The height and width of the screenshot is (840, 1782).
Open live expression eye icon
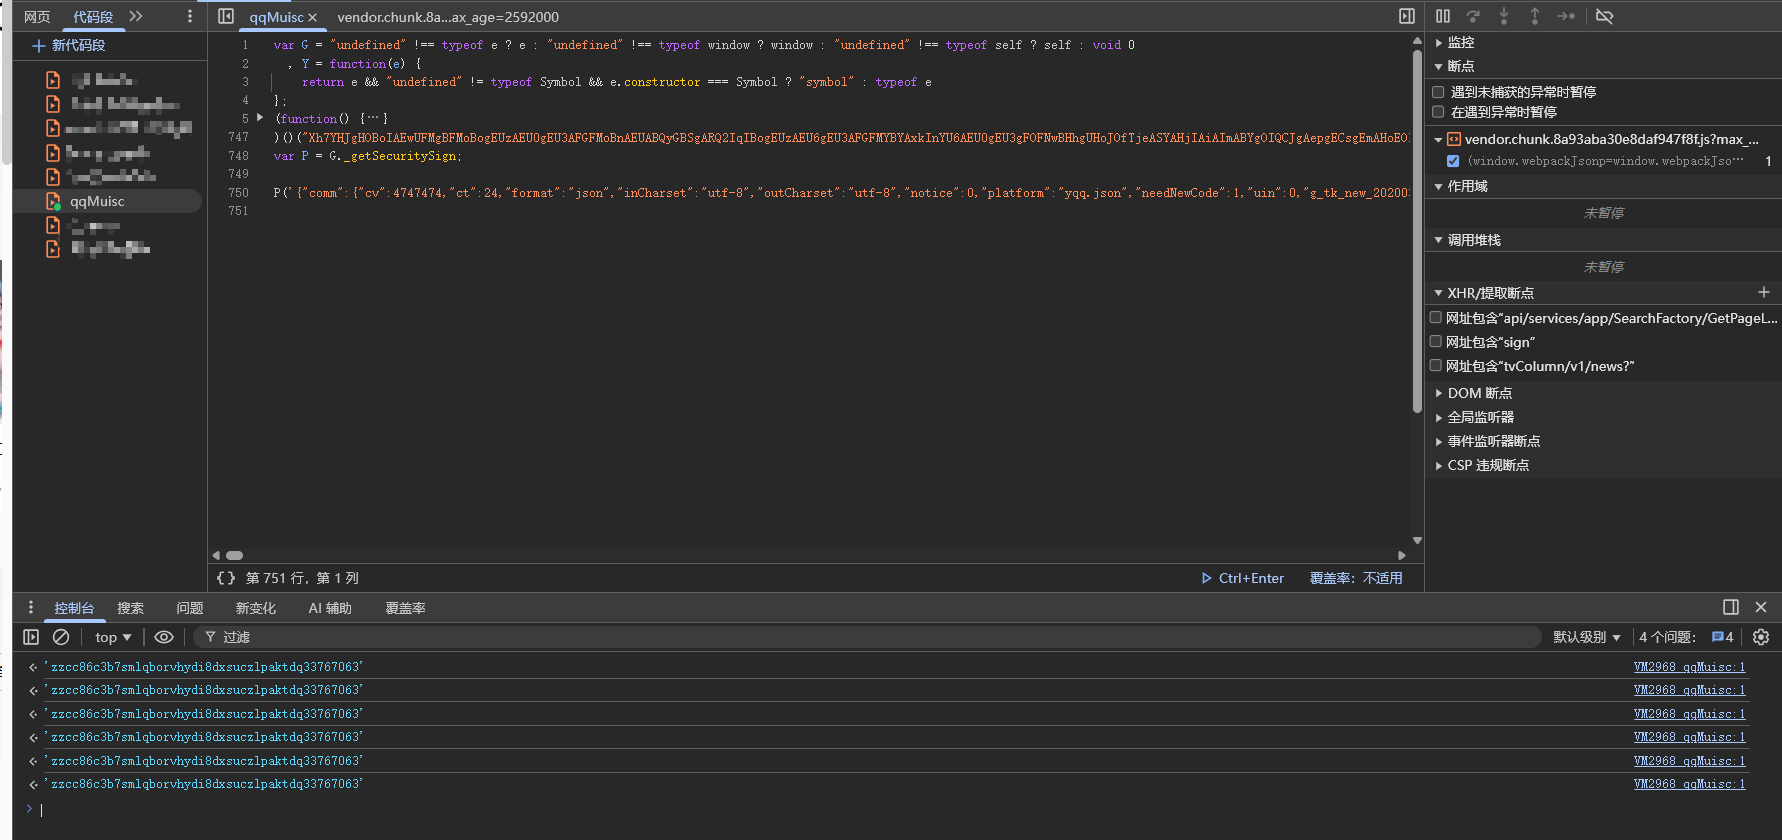coord(164,637)
